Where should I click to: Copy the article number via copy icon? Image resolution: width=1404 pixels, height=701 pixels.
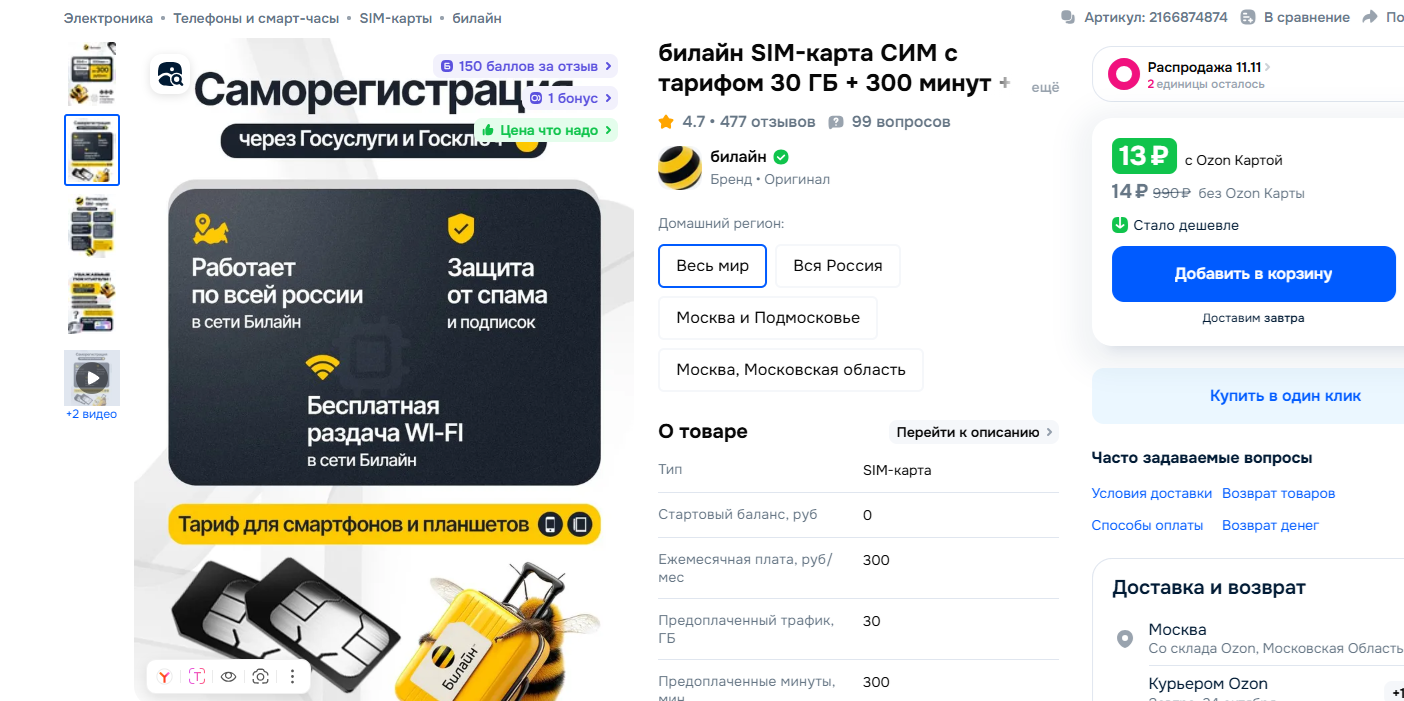coord(1068,17)
